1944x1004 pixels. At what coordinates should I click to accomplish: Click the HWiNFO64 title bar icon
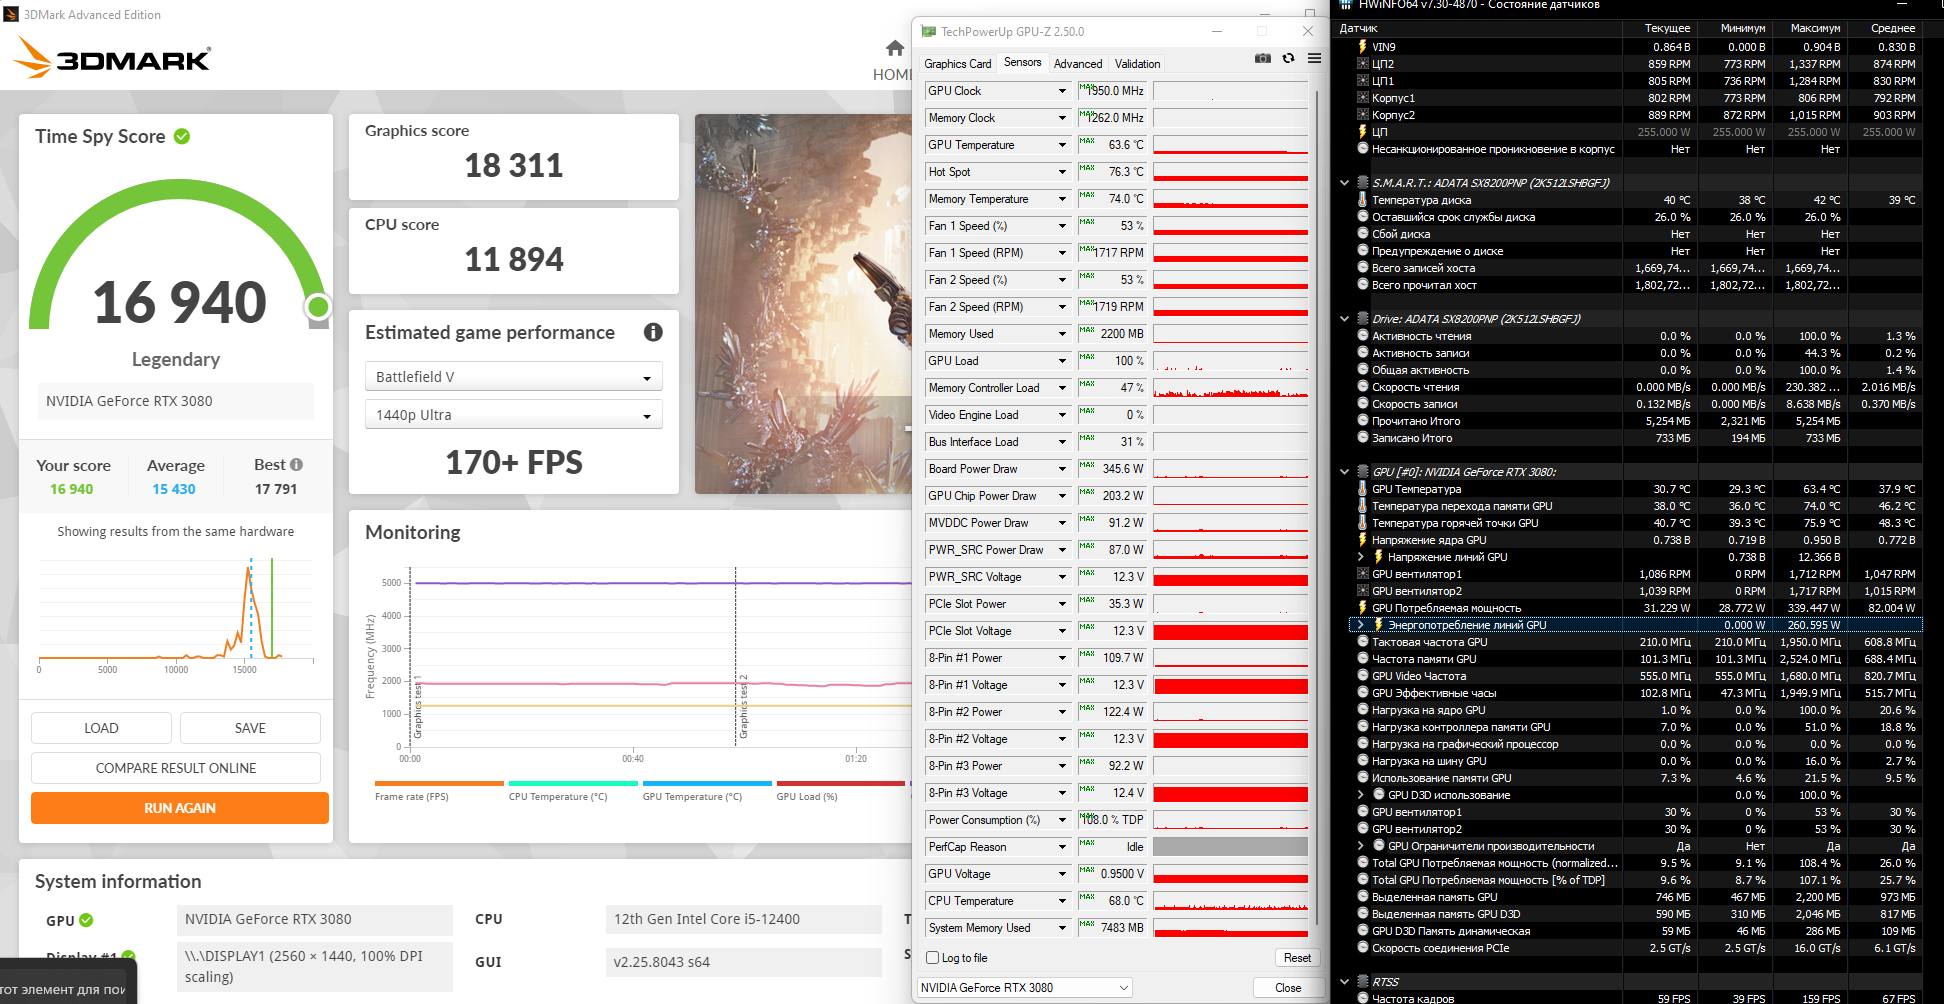click(x=1346, y=5)
